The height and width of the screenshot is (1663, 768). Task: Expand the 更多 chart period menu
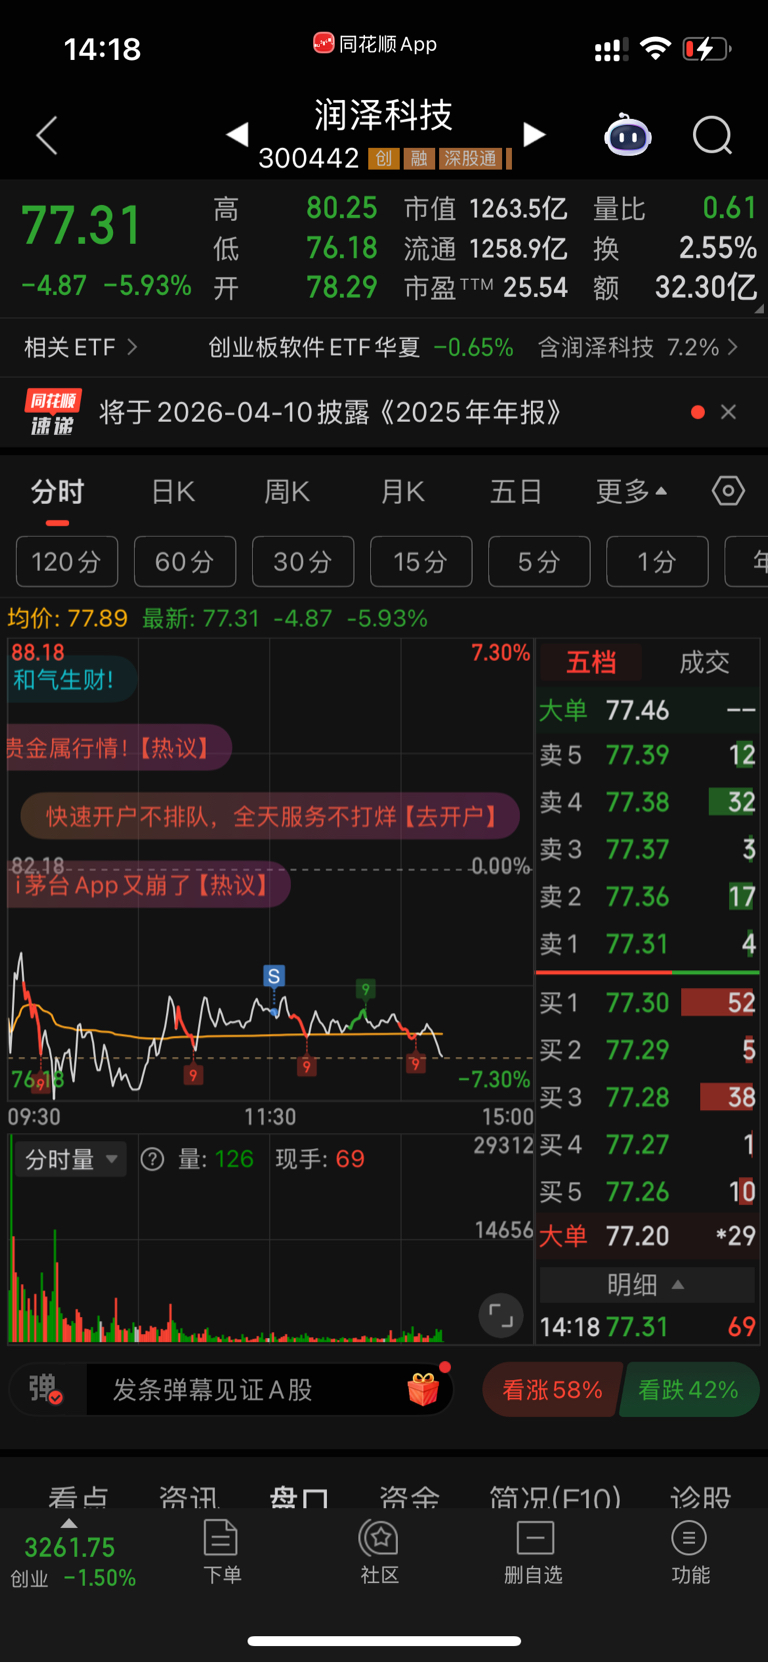click(x=631, y=491)
